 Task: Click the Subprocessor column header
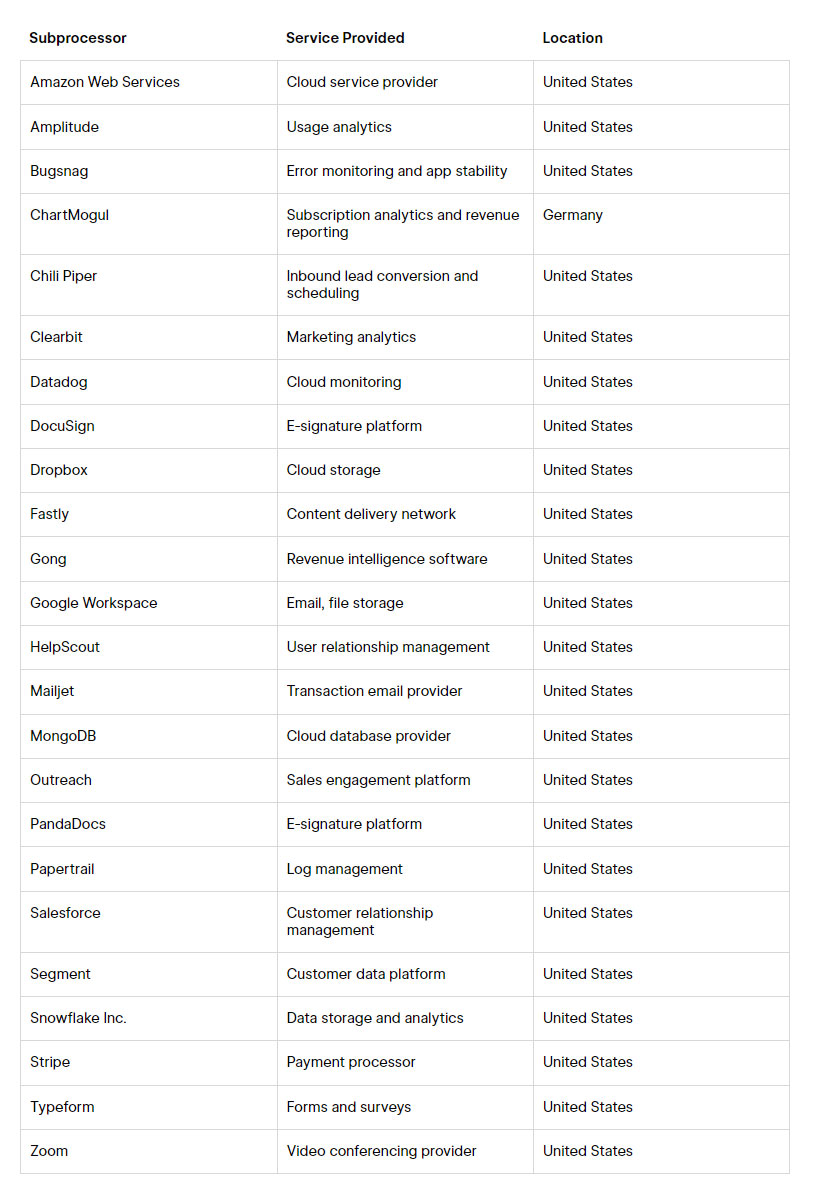point(78,38)
